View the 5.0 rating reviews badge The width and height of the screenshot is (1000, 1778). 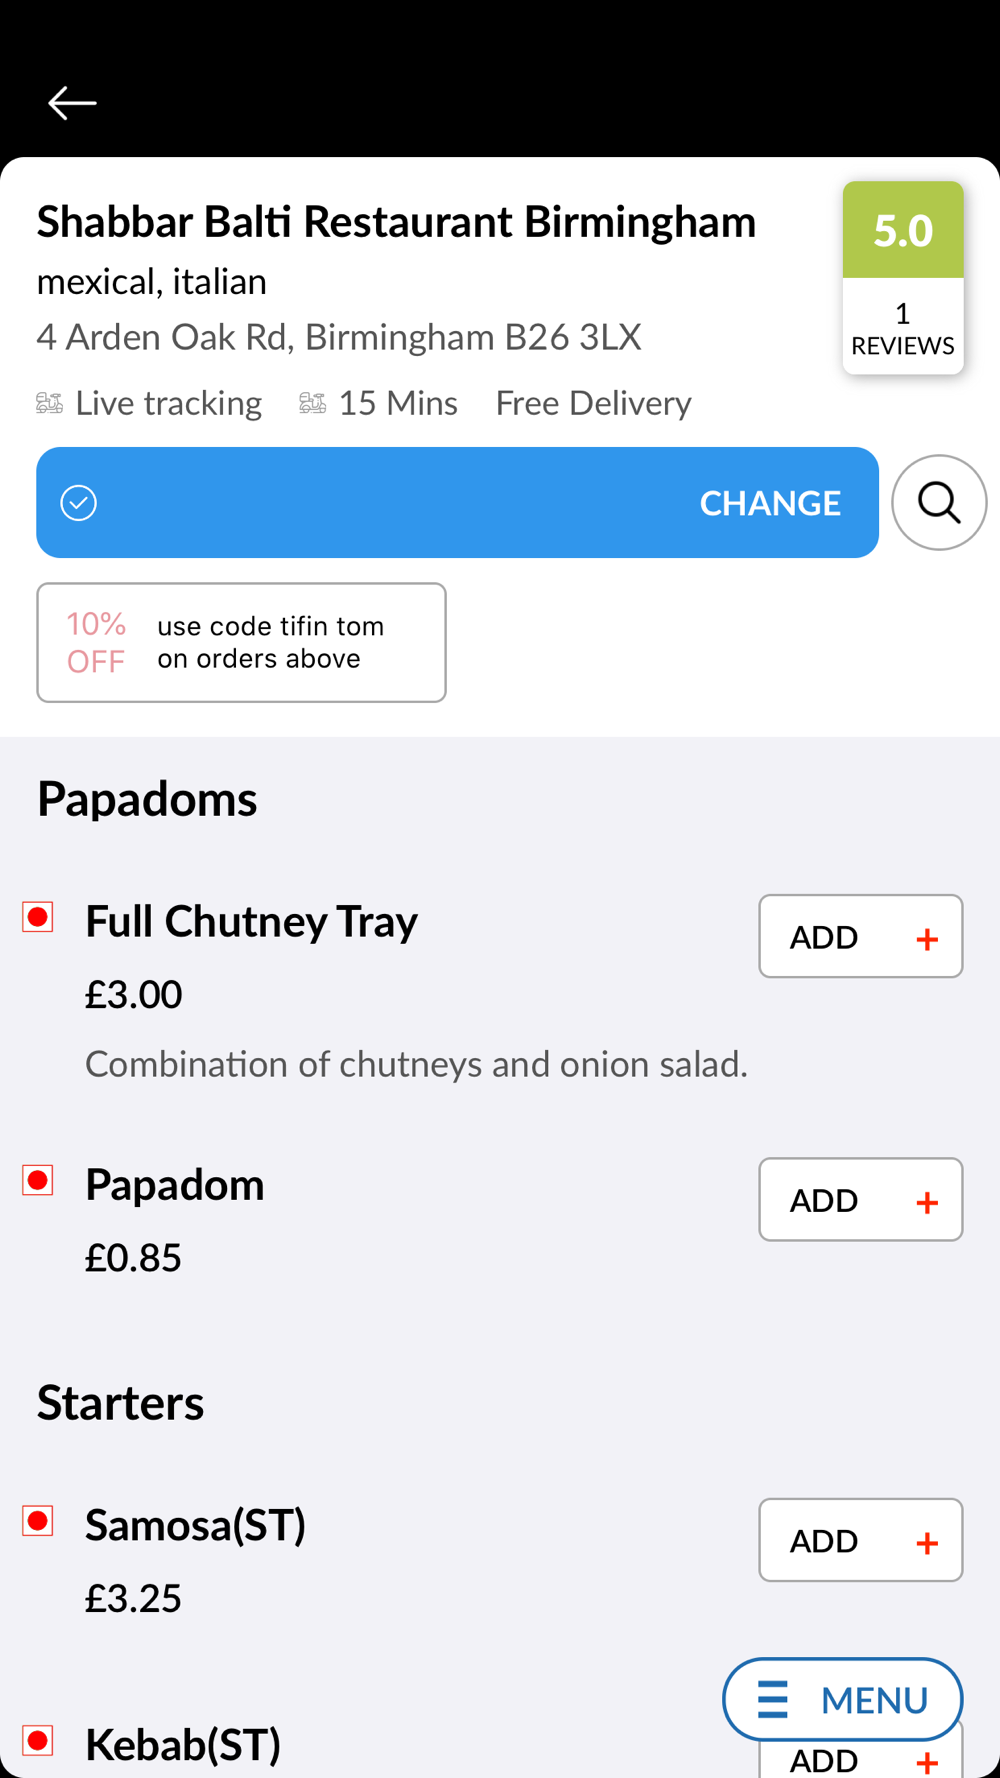coord(903,278)
